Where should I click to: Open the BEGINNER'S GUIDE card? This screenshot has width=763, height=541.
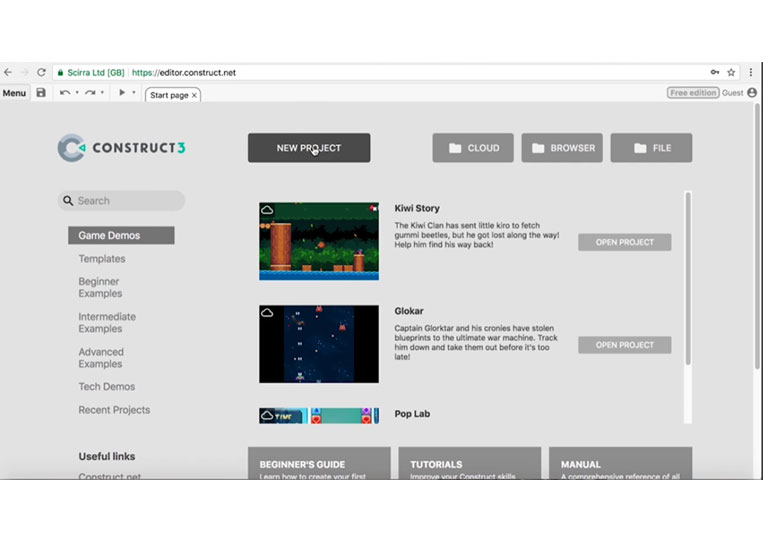[x=319, y=463]
